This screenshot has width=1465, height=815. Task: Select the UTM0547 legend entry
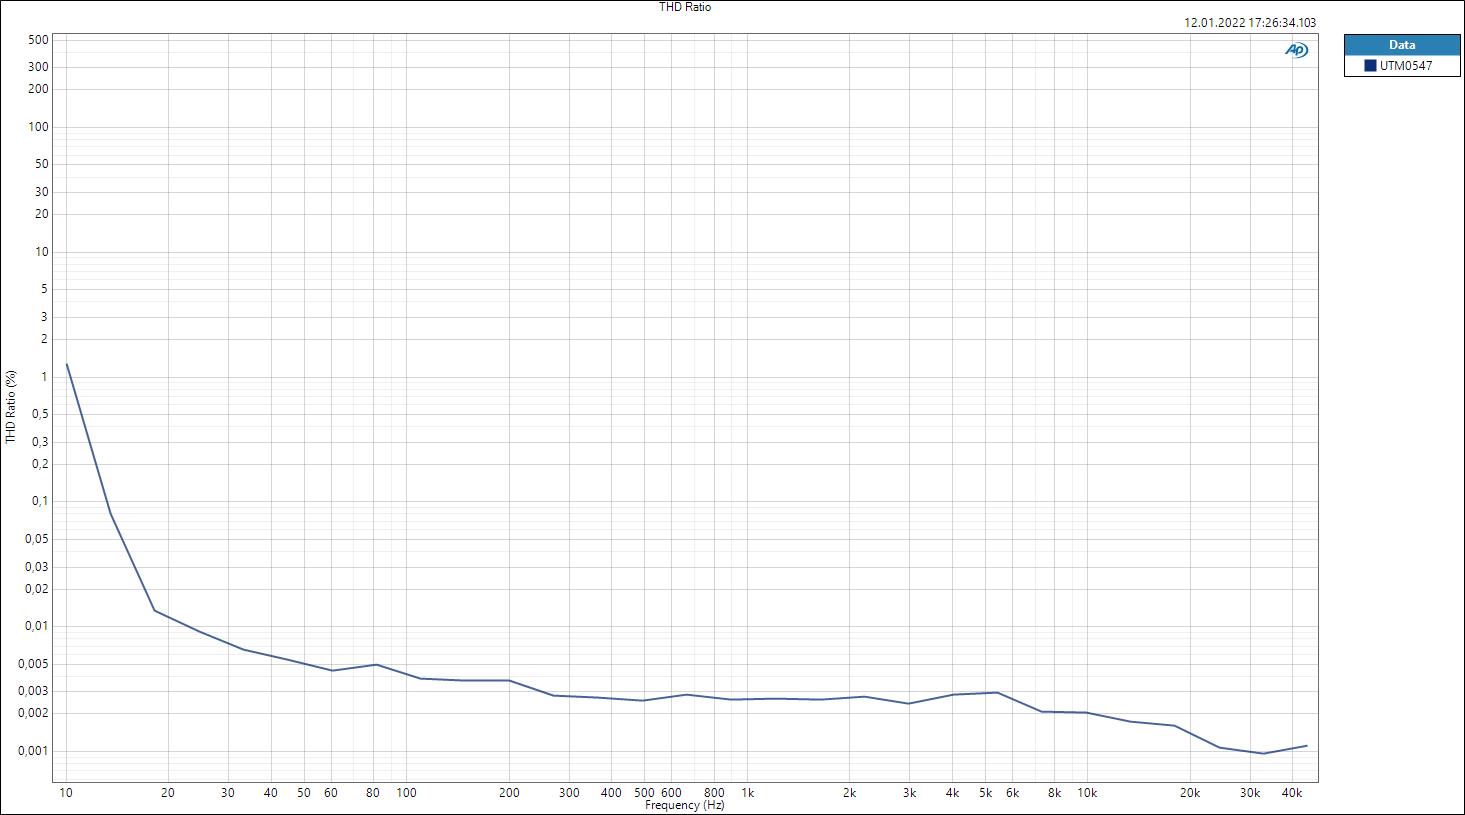1398,66
